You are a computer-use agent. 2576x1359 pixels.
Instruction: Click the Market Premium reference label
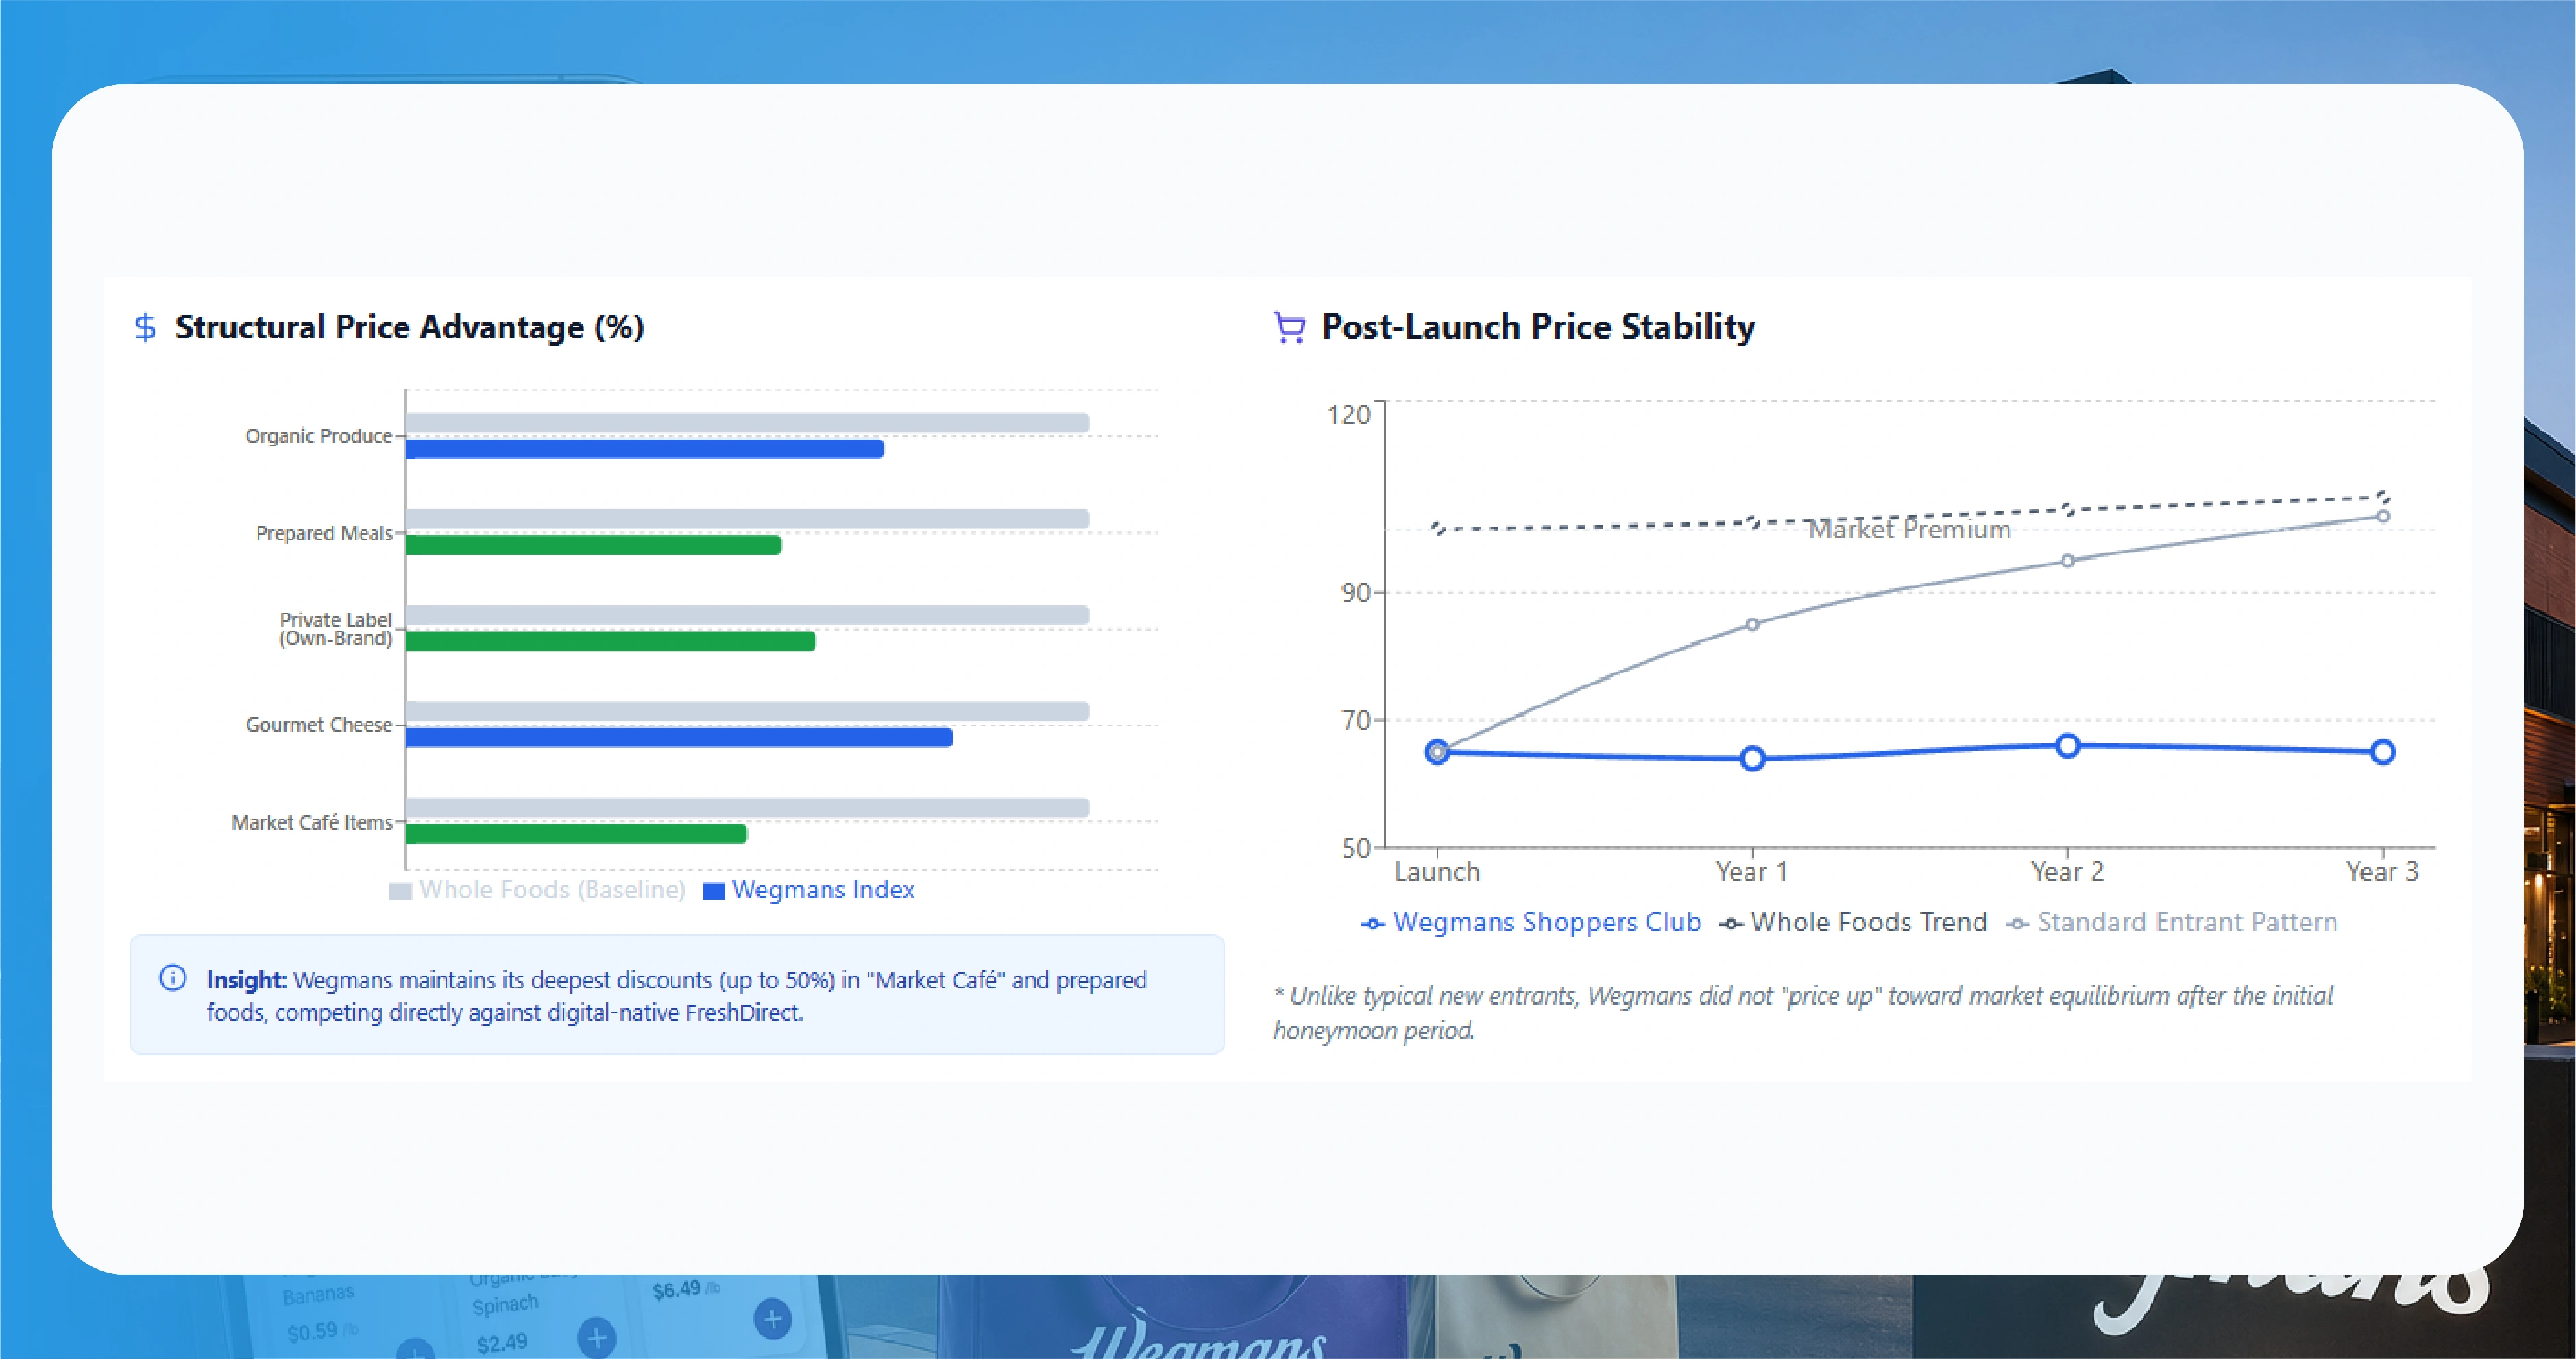[1909, 530]
